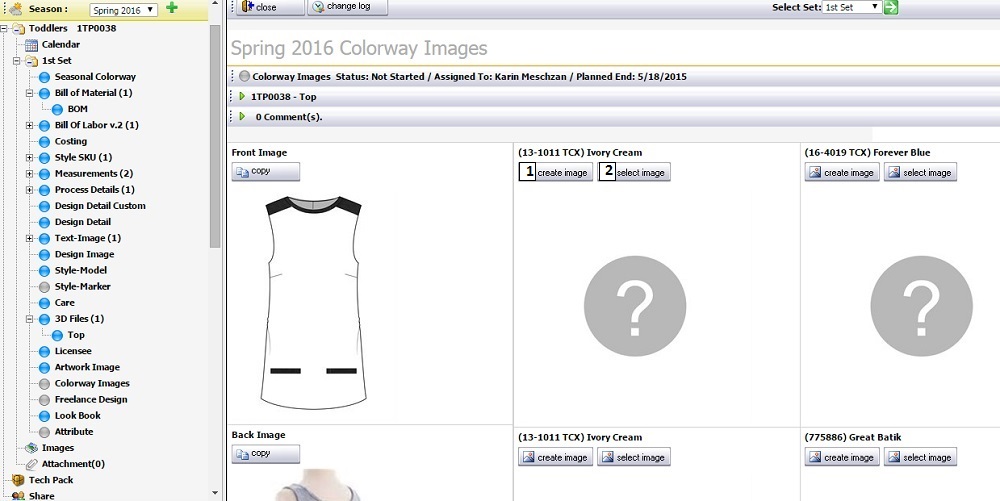Click the Forever Blue placeholder question mark image
The height and width of the screenshot is (501, 1000).
tap(921, 307)
